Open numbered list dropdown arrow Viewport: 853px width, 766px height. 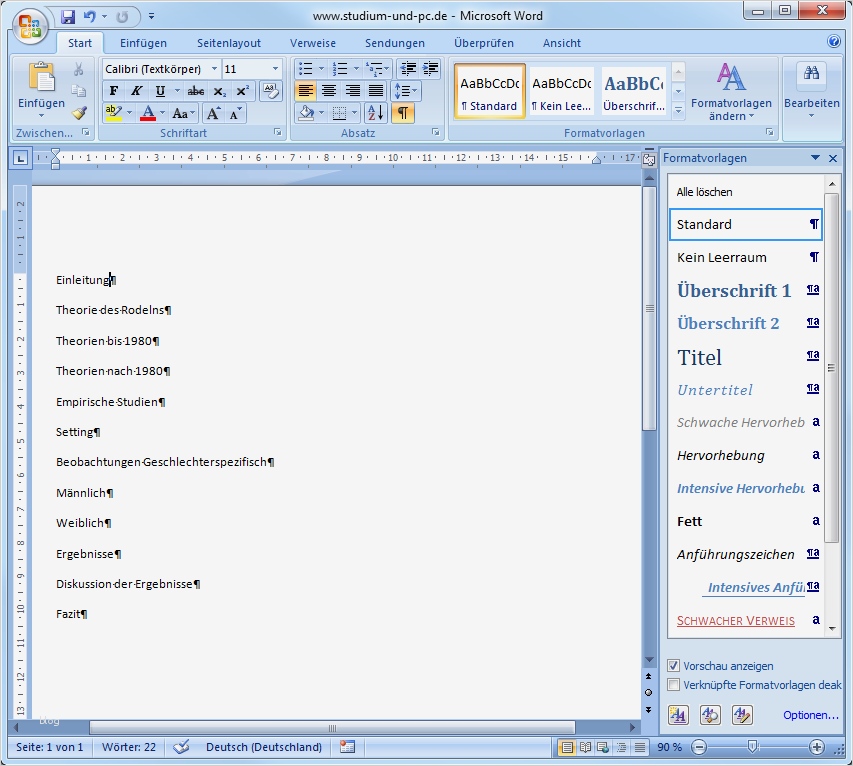click(356, 69)
